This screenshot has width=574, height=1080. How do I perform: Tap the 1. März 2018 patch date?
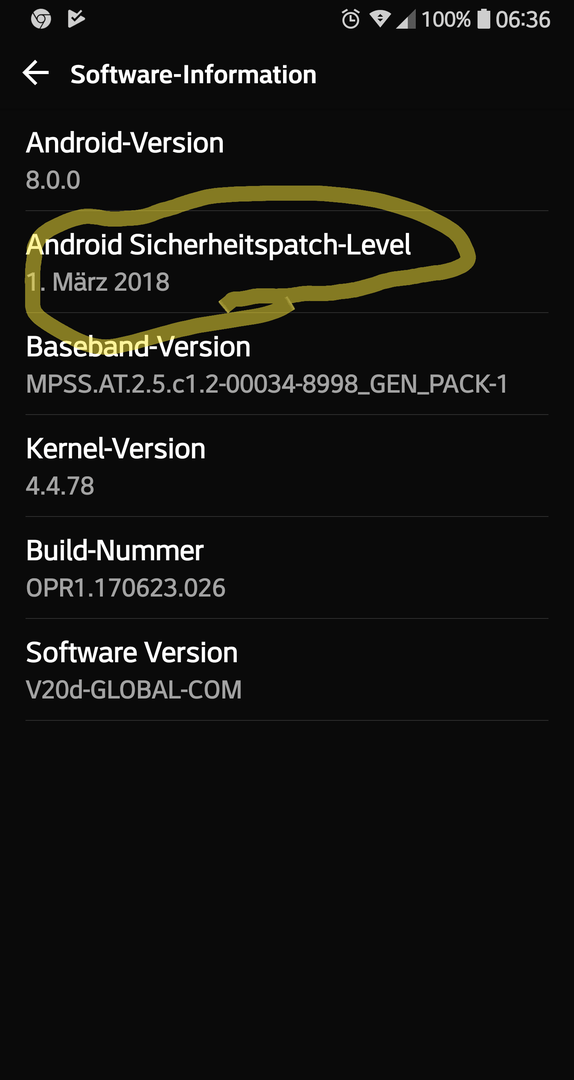pyautogui.click(x=98, y=282)
